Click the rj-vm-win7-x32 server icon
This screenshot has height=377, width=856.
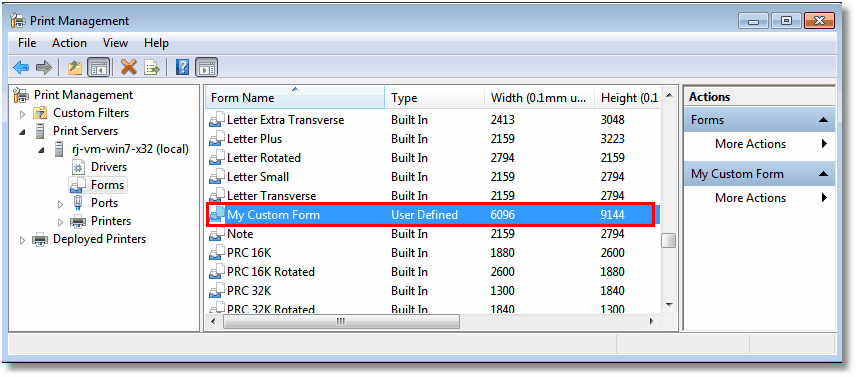pos(59,149)
